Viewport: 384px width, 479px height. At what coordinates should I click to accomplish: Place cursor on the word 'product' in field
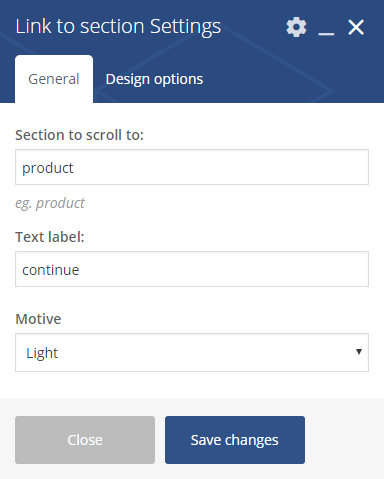48,168
